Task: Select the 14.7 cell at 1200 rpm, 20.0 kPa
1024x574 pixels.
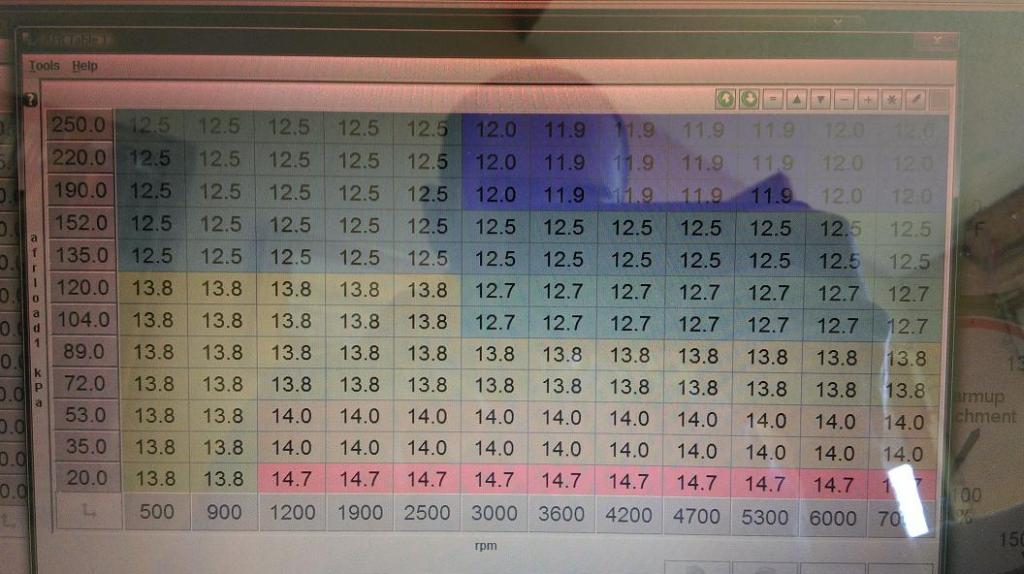Action: (291, 480)
